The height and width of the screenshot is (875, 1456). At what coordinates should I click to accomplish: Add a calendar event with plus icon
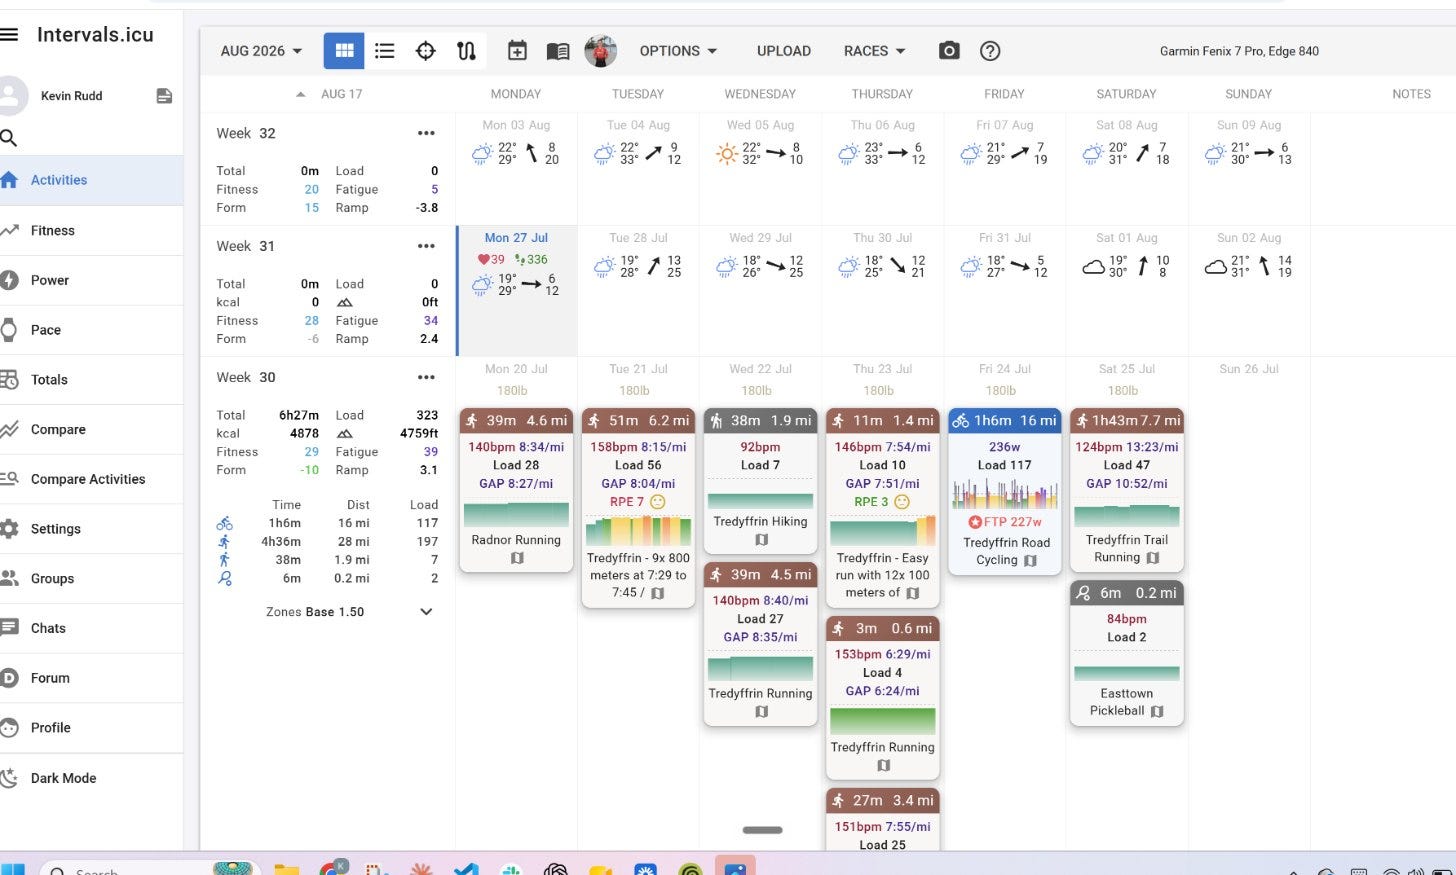point(517,51)
